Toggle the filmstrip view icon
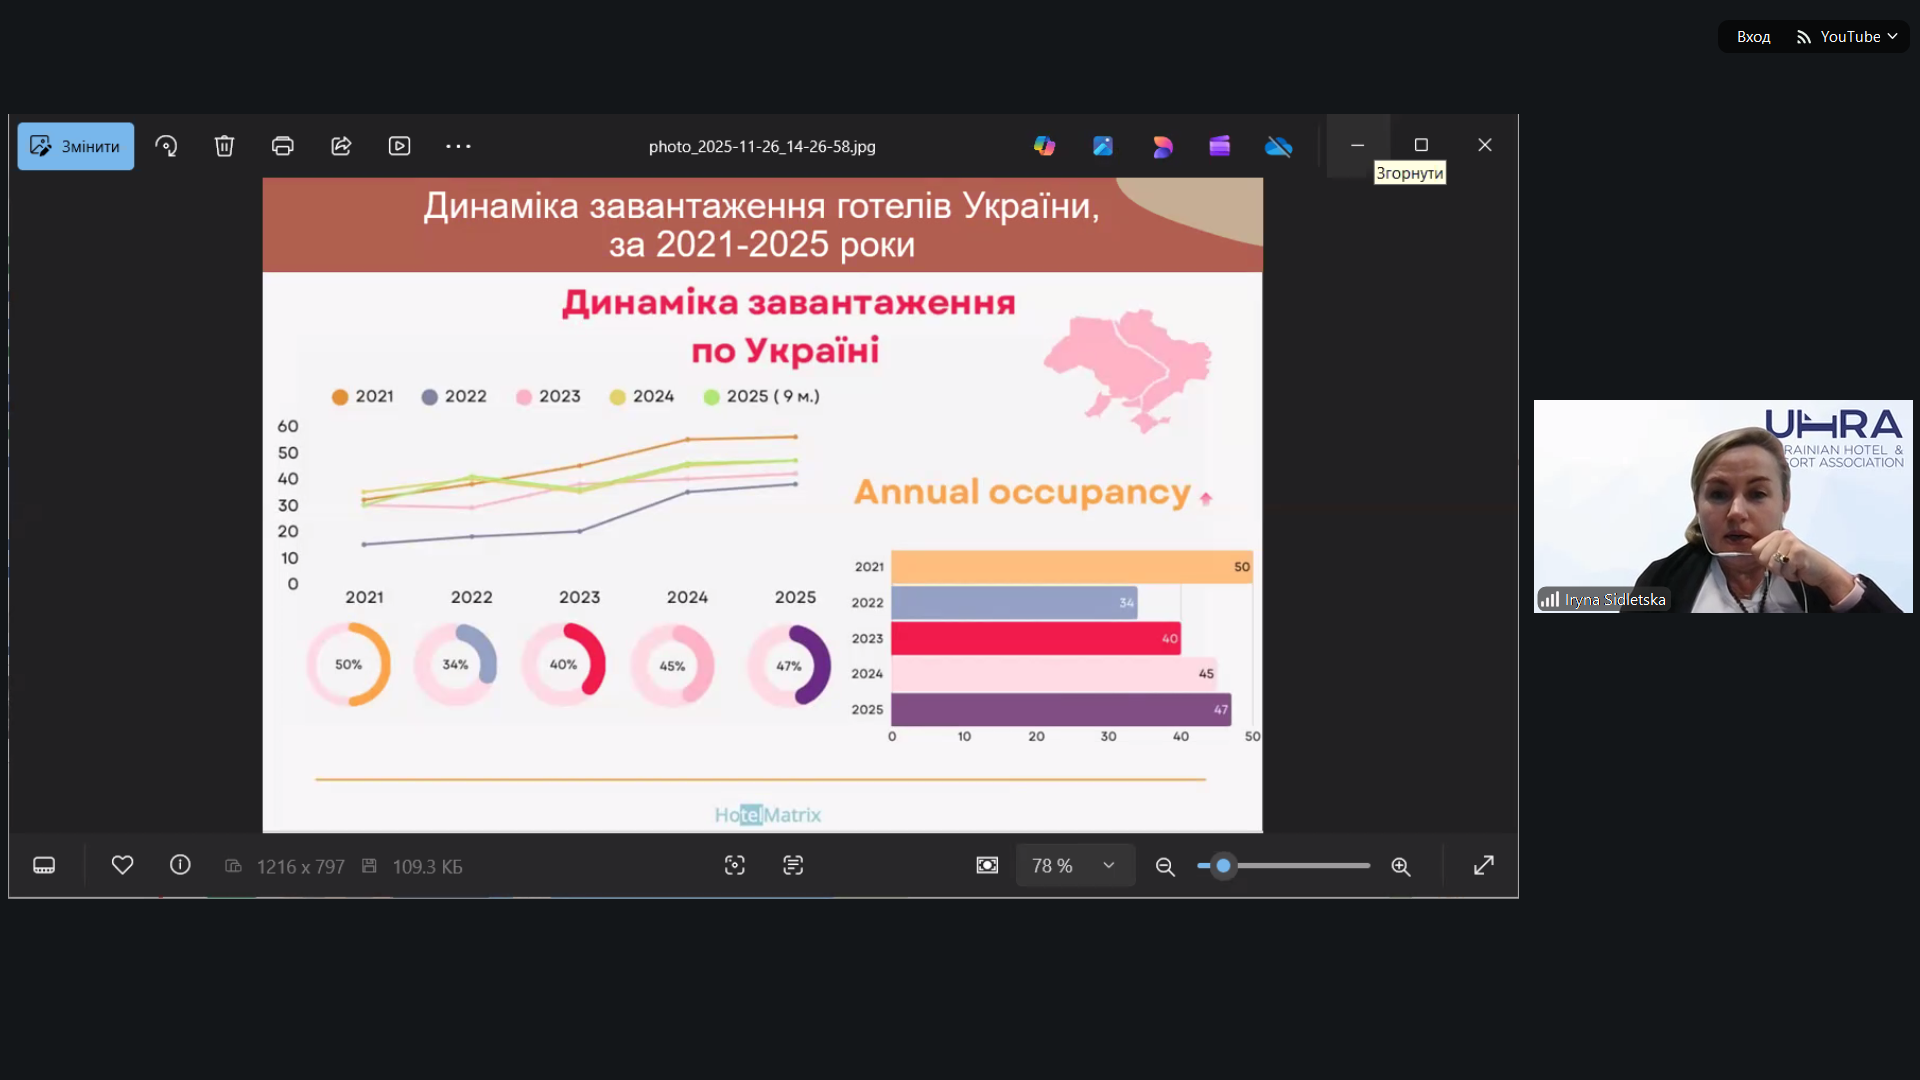The width and height of the screenshot is (1920, 1080). [x=44, y=866]
